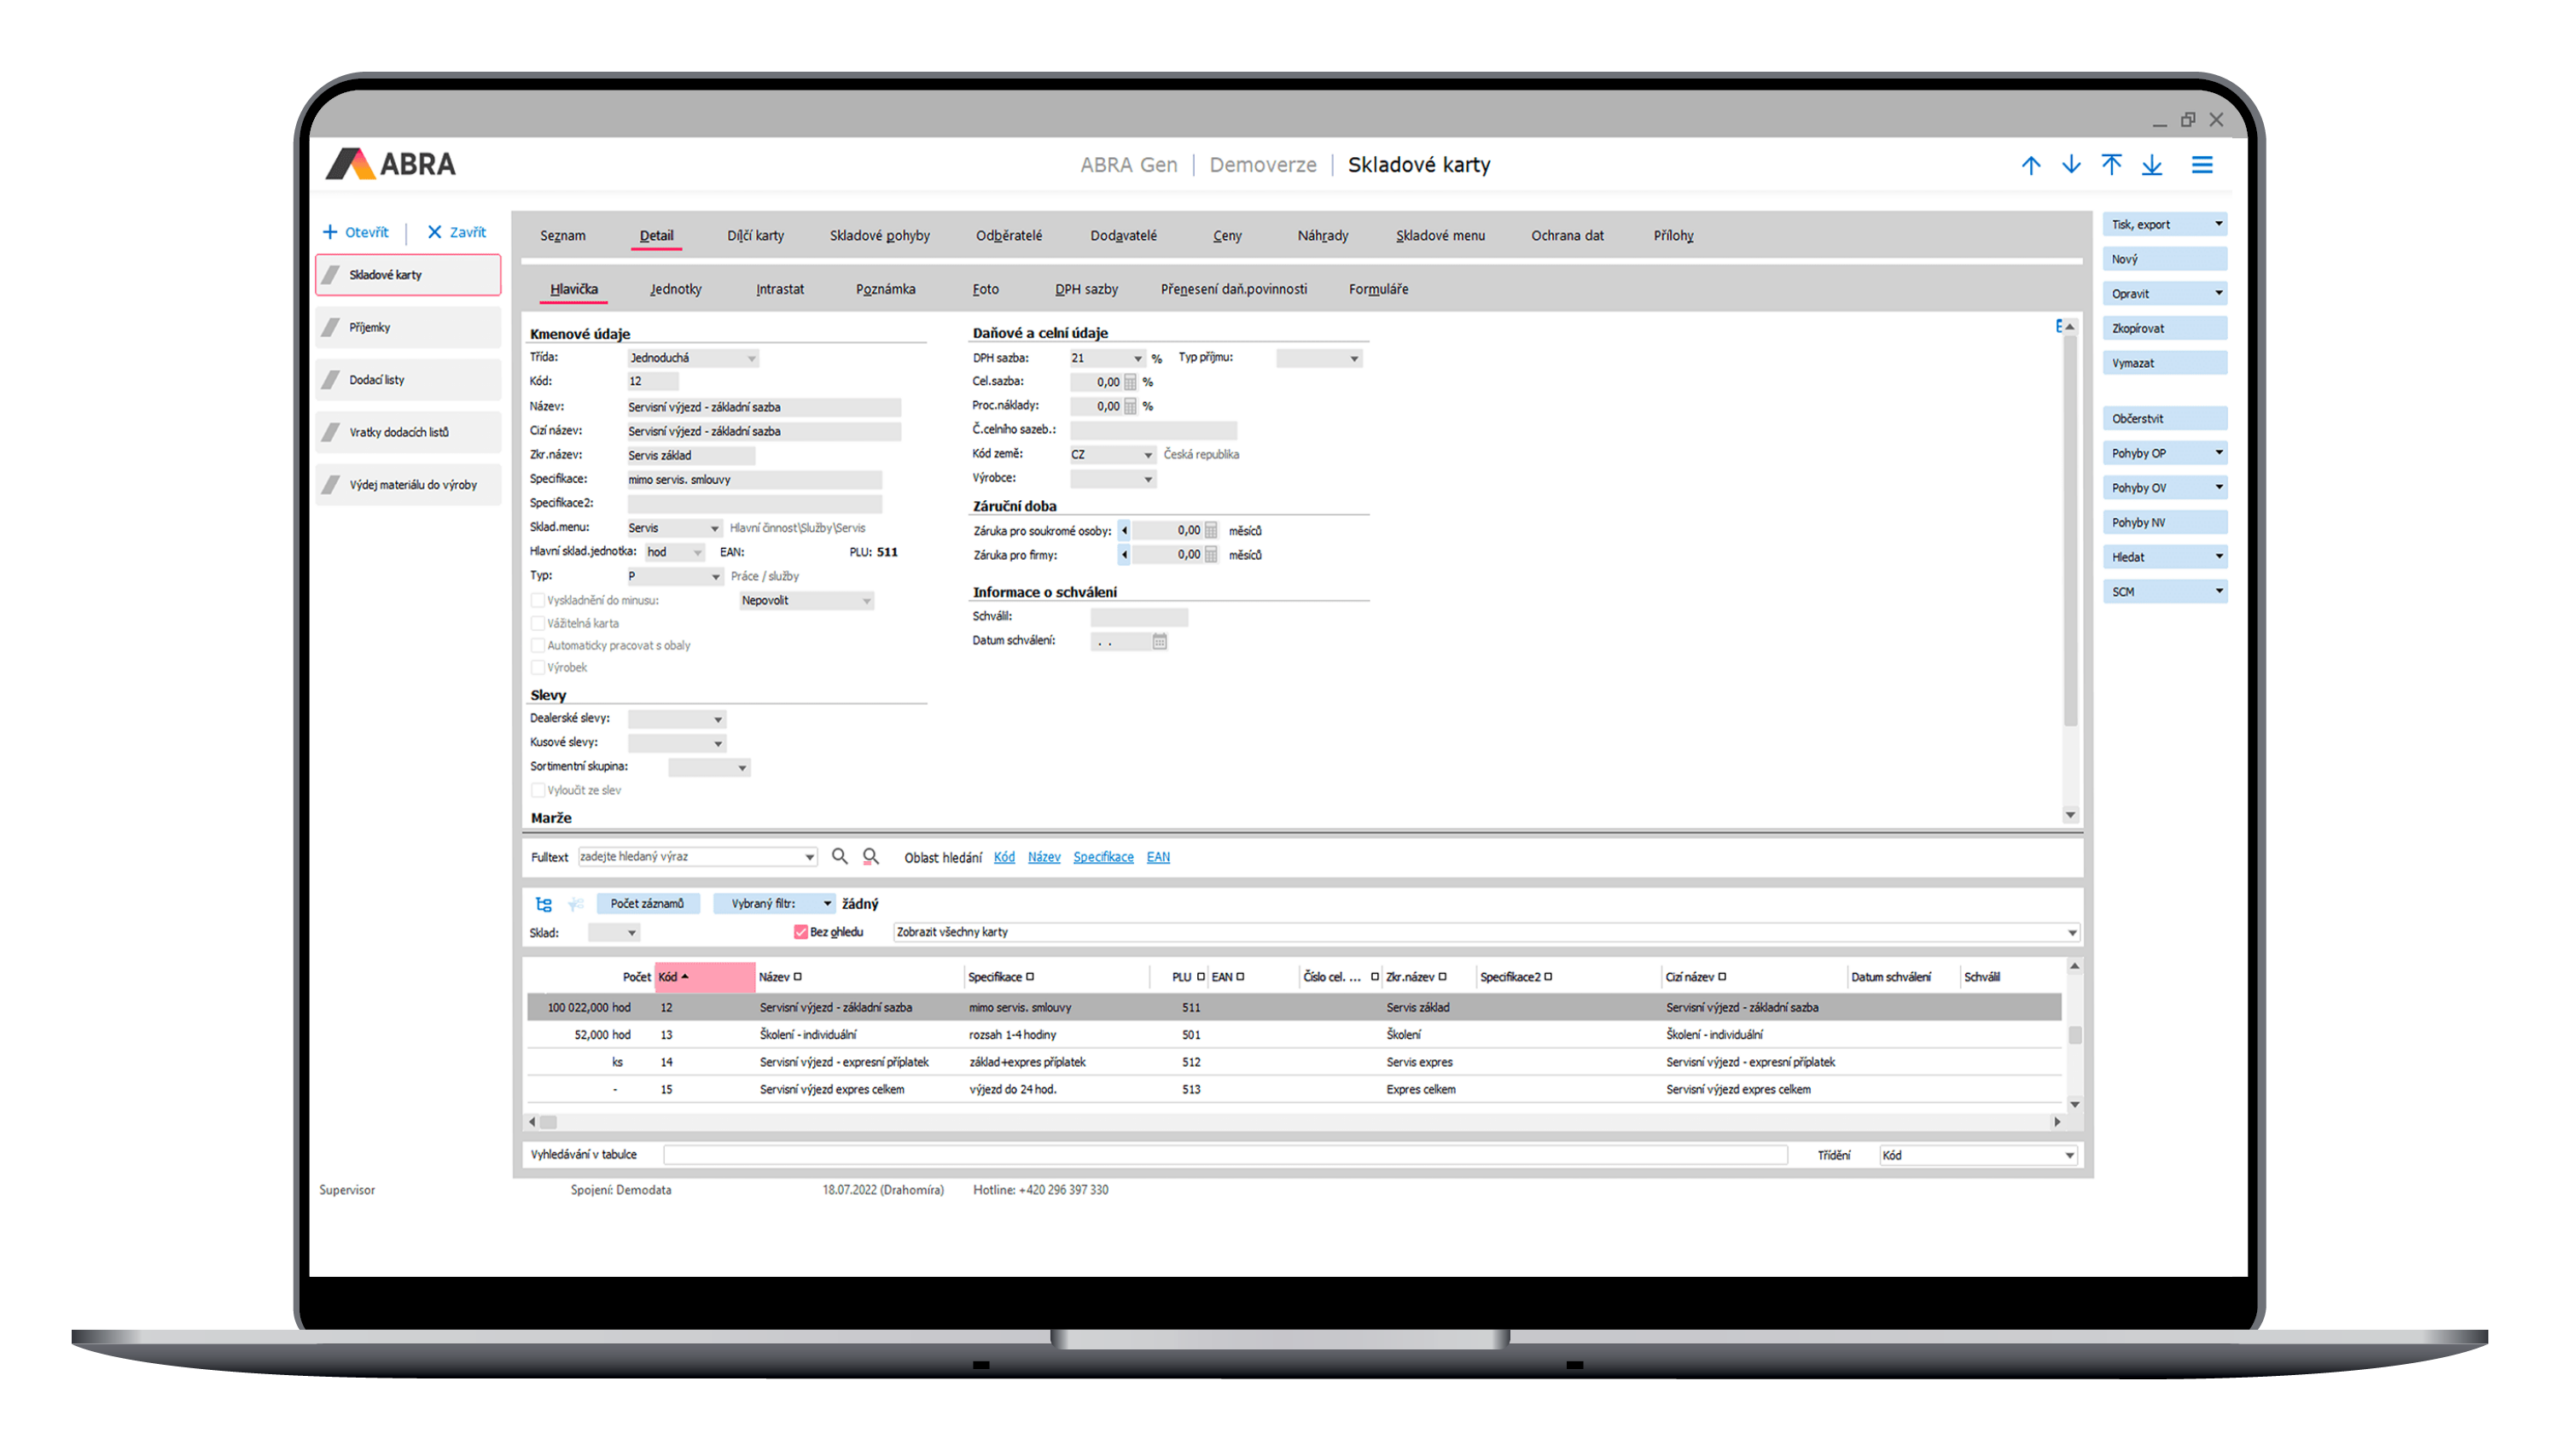Run the fulltext search with the magnifier icon
2560x1451 pixels.
(x=840, y=856)
